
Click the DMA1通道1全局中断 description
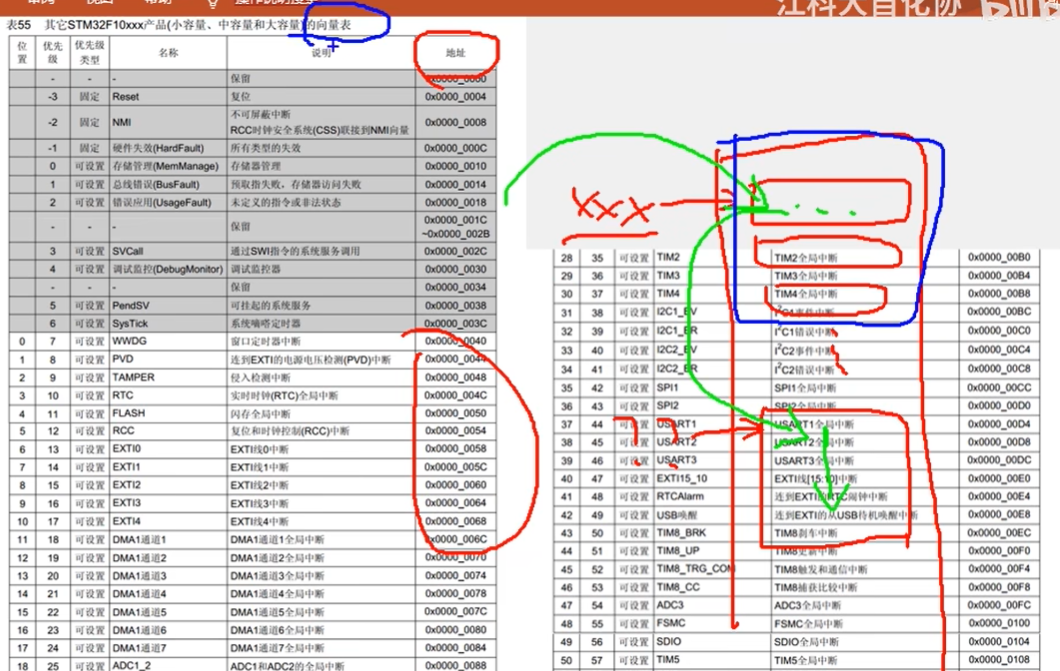(x=277, y=540)
